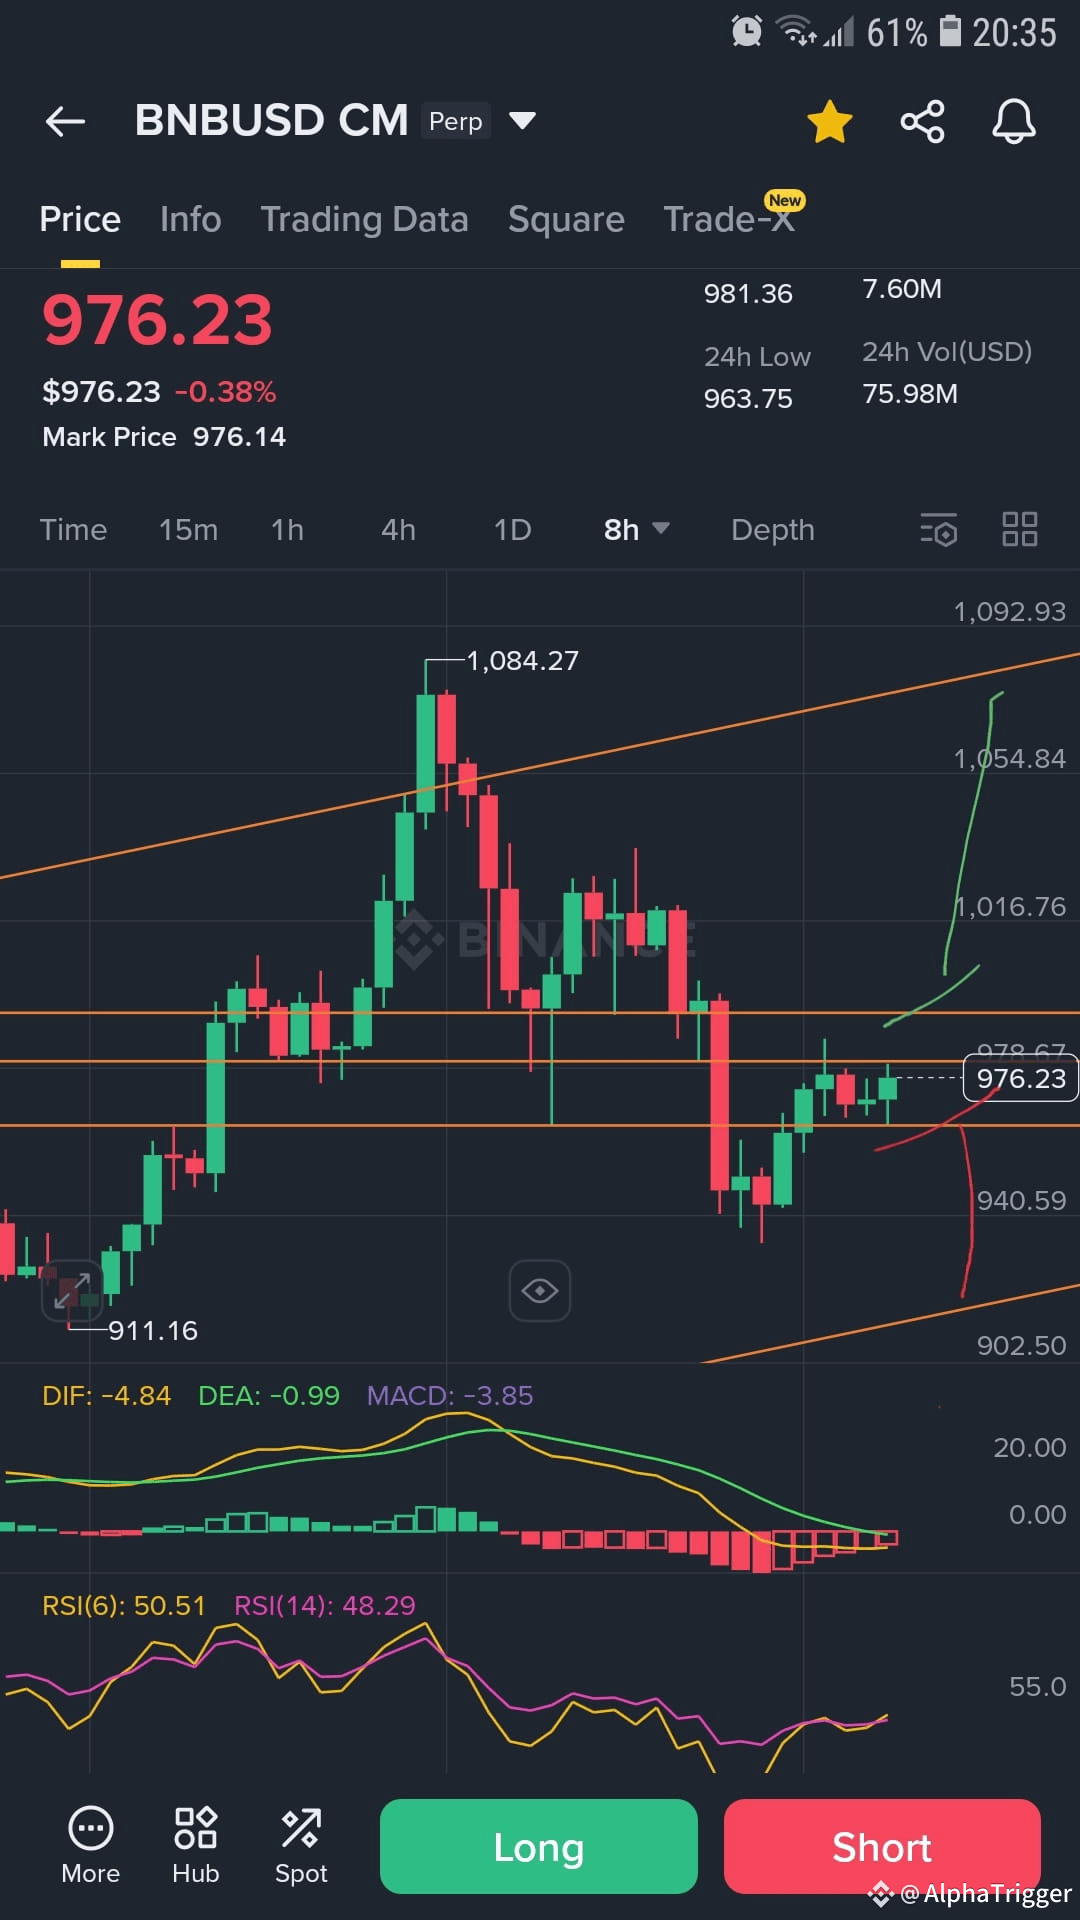Tap the green Long button
1080x1920 pixels.
[539, 1846]
